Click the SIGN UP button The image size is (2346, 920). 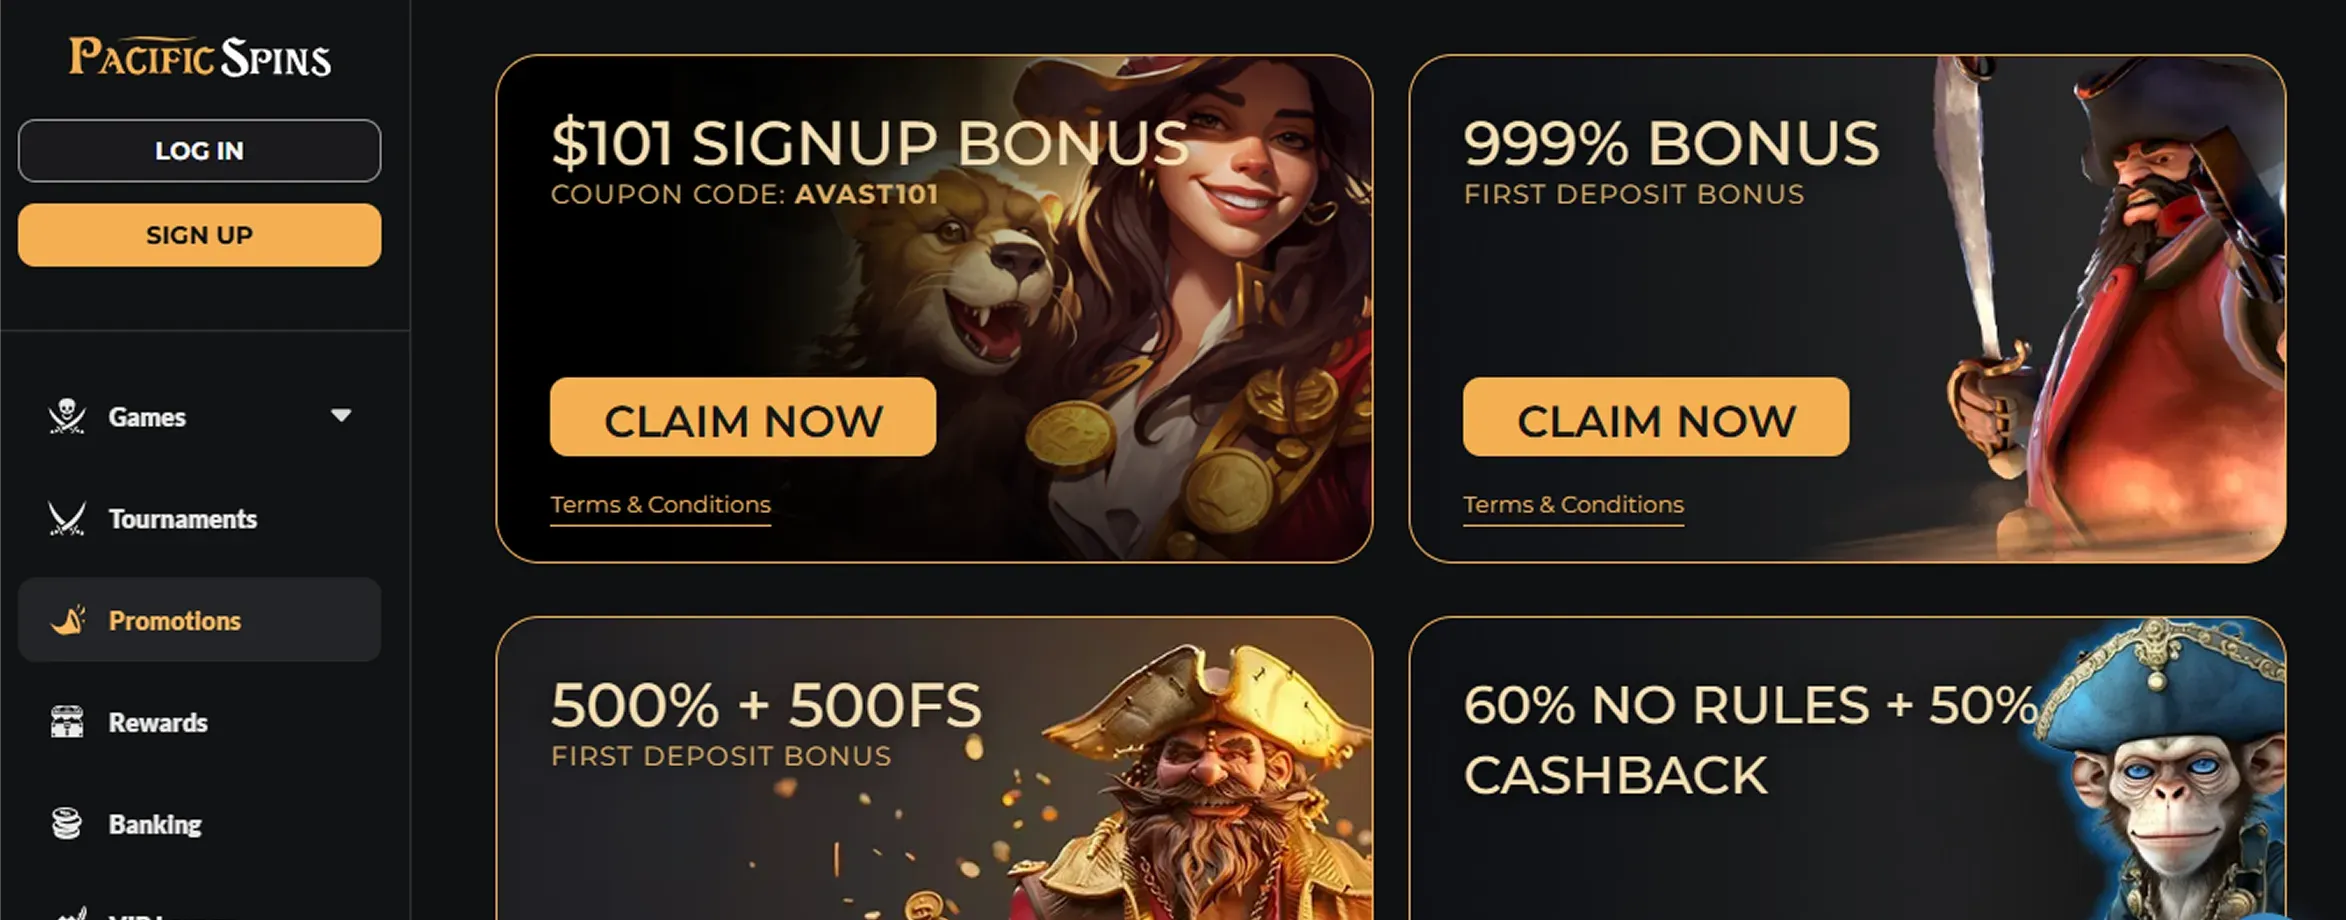click(x=199, y=235)
